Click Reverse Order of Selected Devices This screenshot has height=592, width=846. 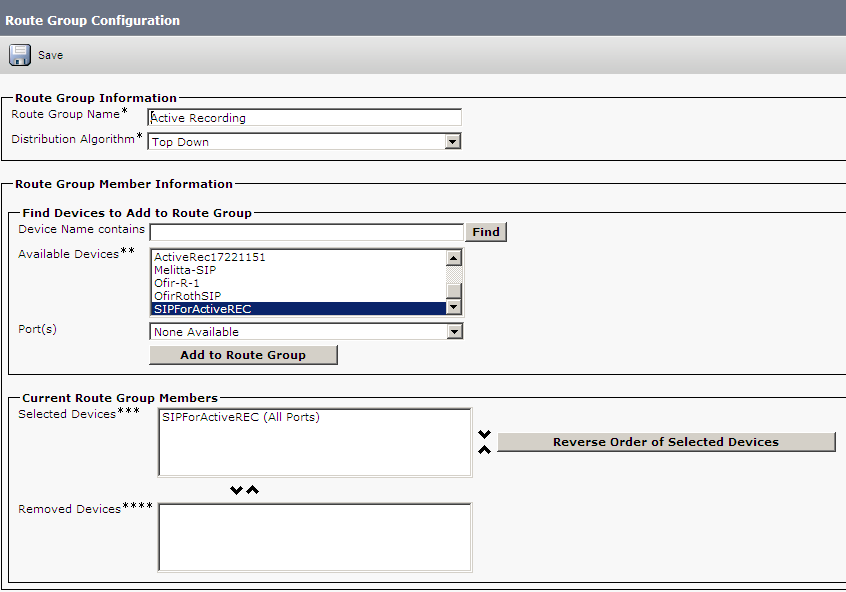click(x=666, y=442)
